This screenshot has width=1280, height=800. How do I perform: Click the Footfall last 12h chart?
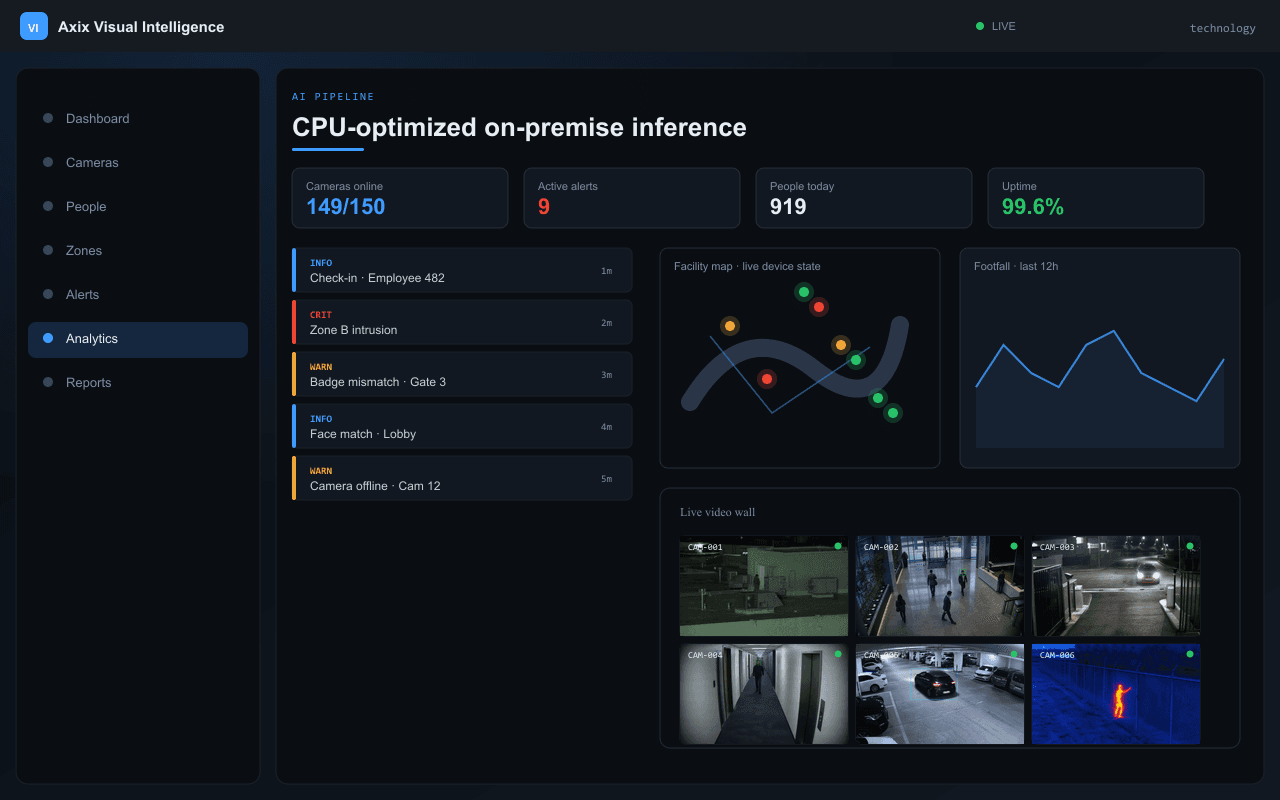[1100, 358]
